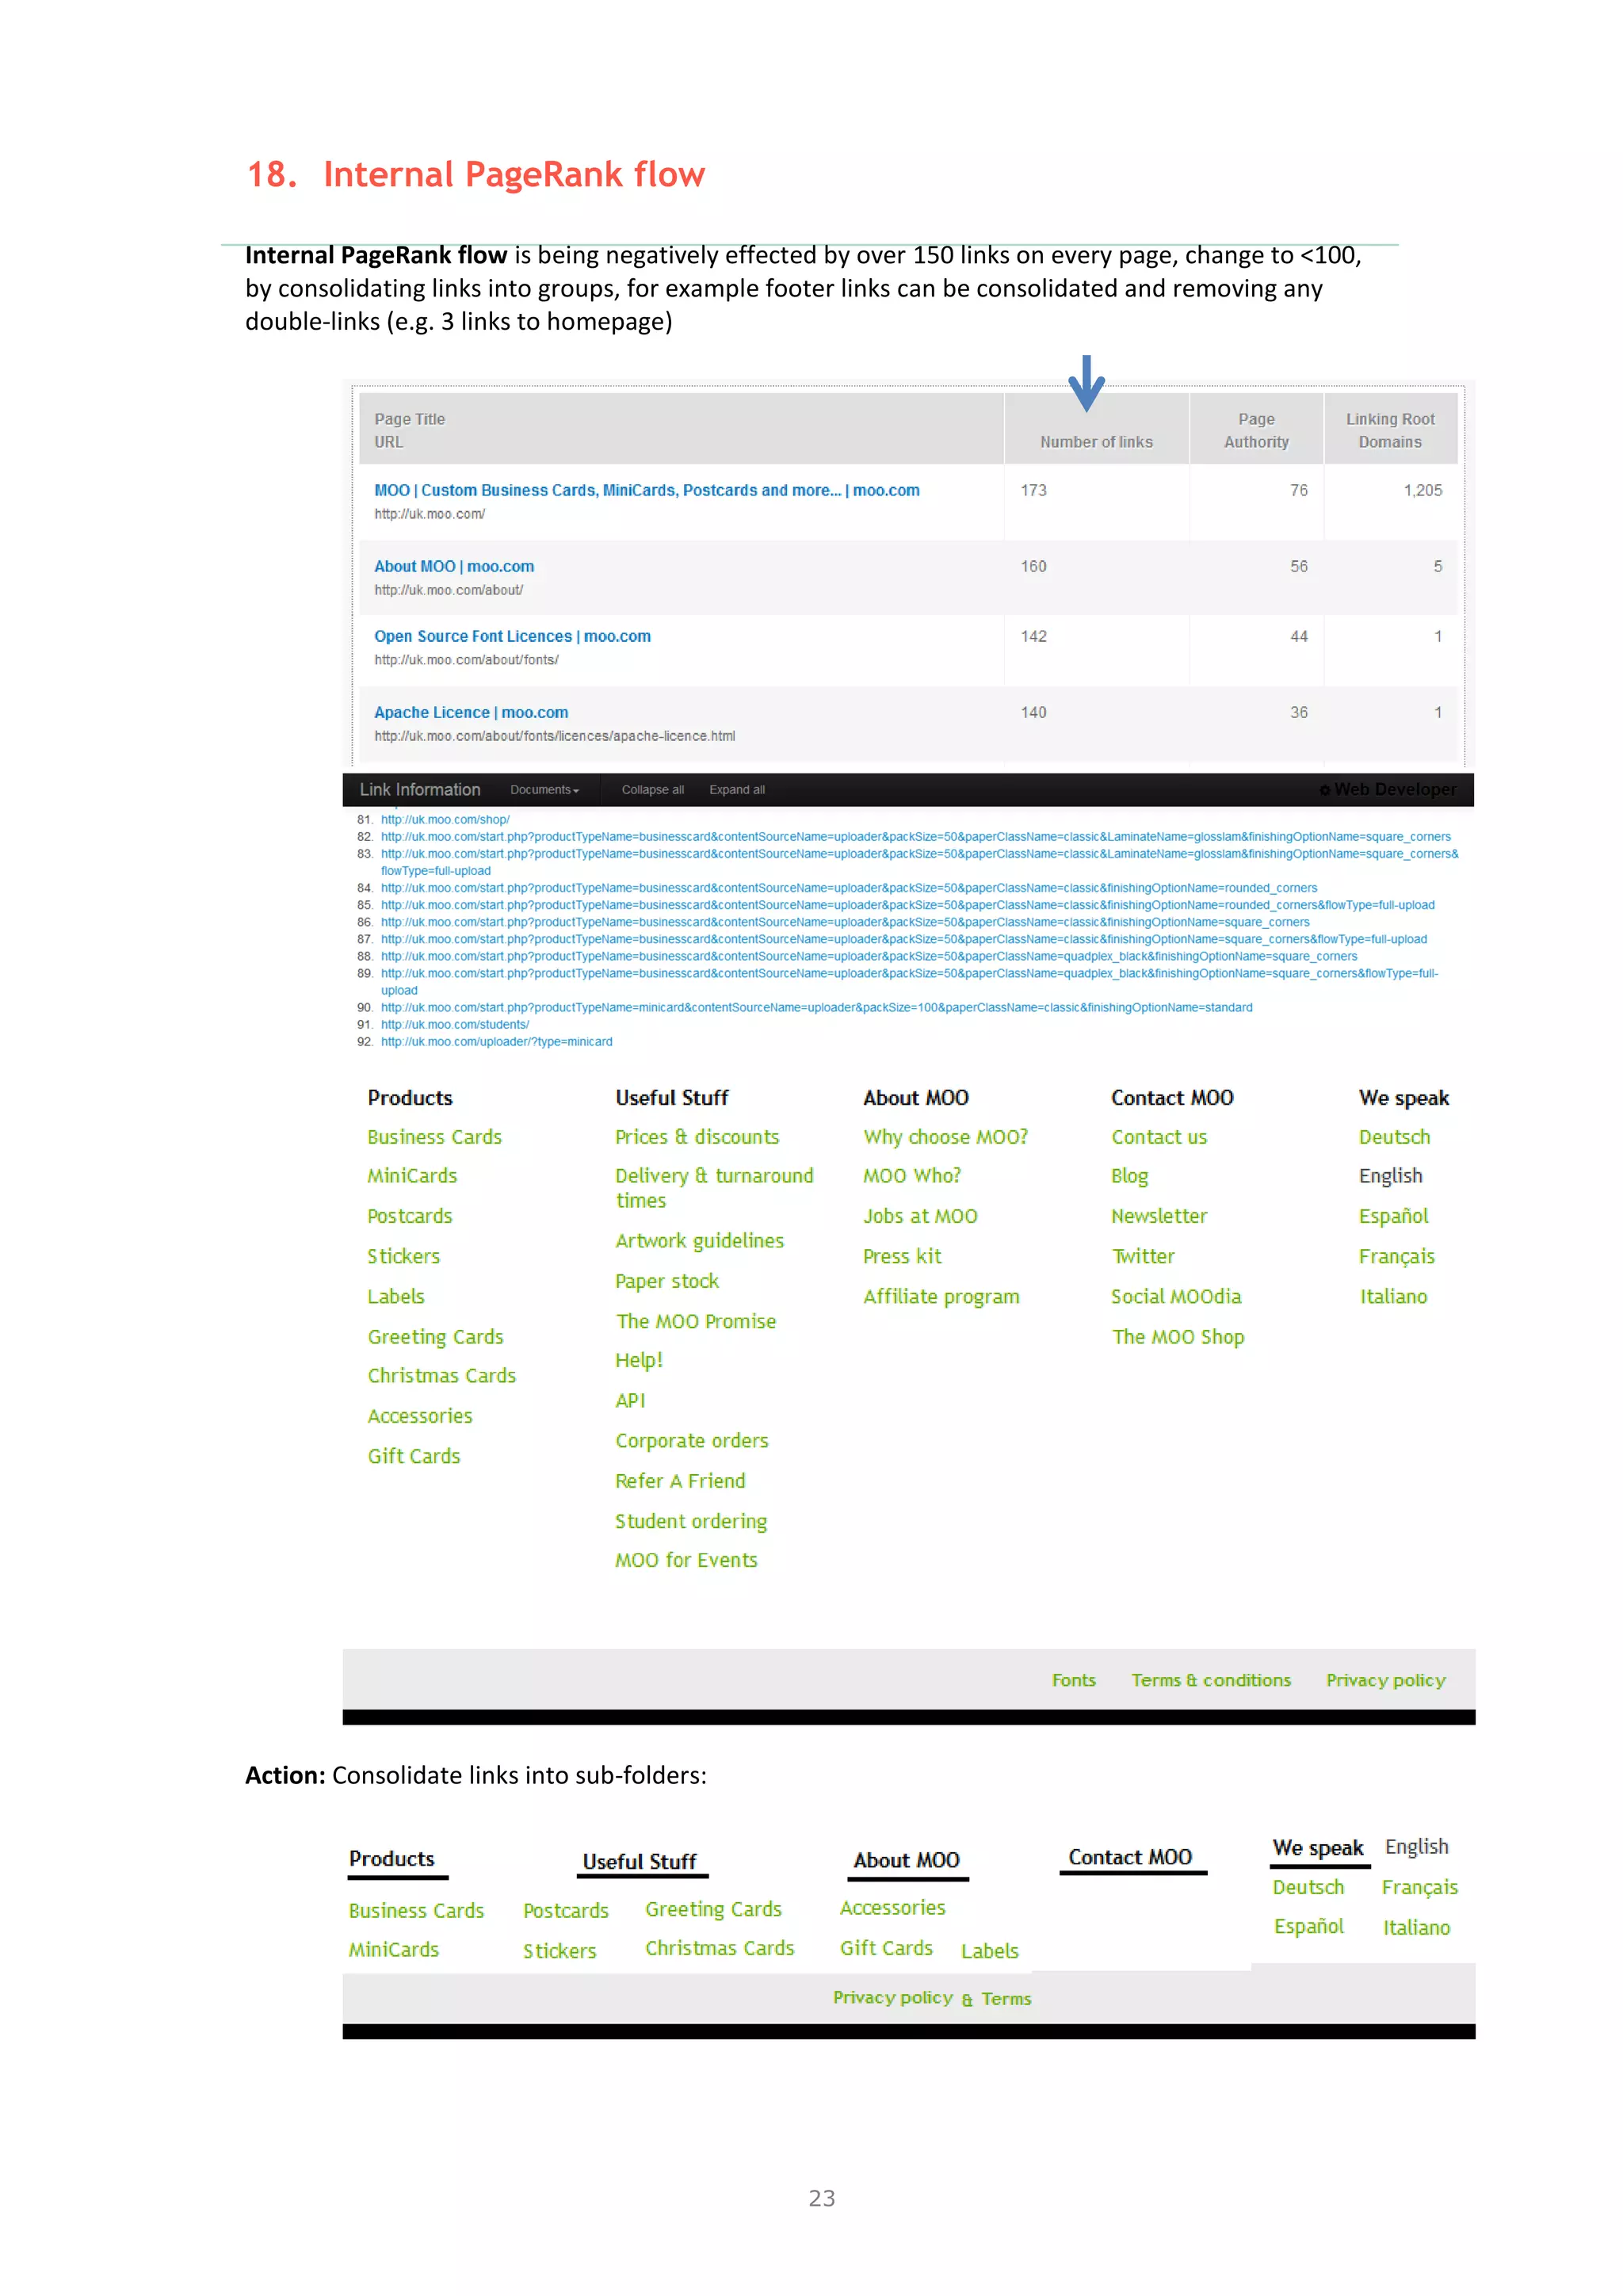Open the About MOO | moo.com link
1623x2296 pixels.
click(454, 566)
